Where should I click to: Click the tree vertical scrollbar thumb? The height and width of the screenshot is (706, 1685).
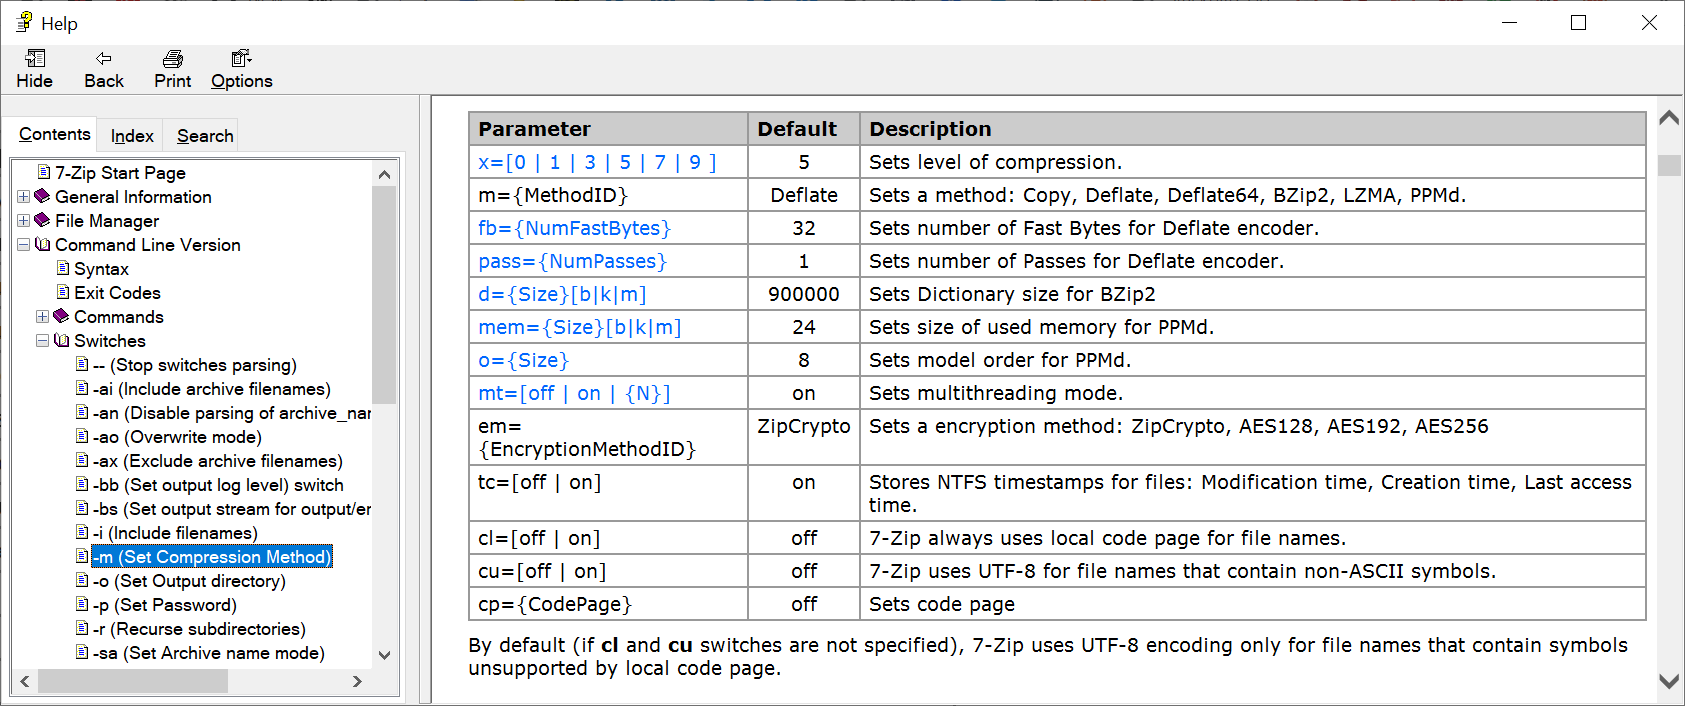click(384, 295)
